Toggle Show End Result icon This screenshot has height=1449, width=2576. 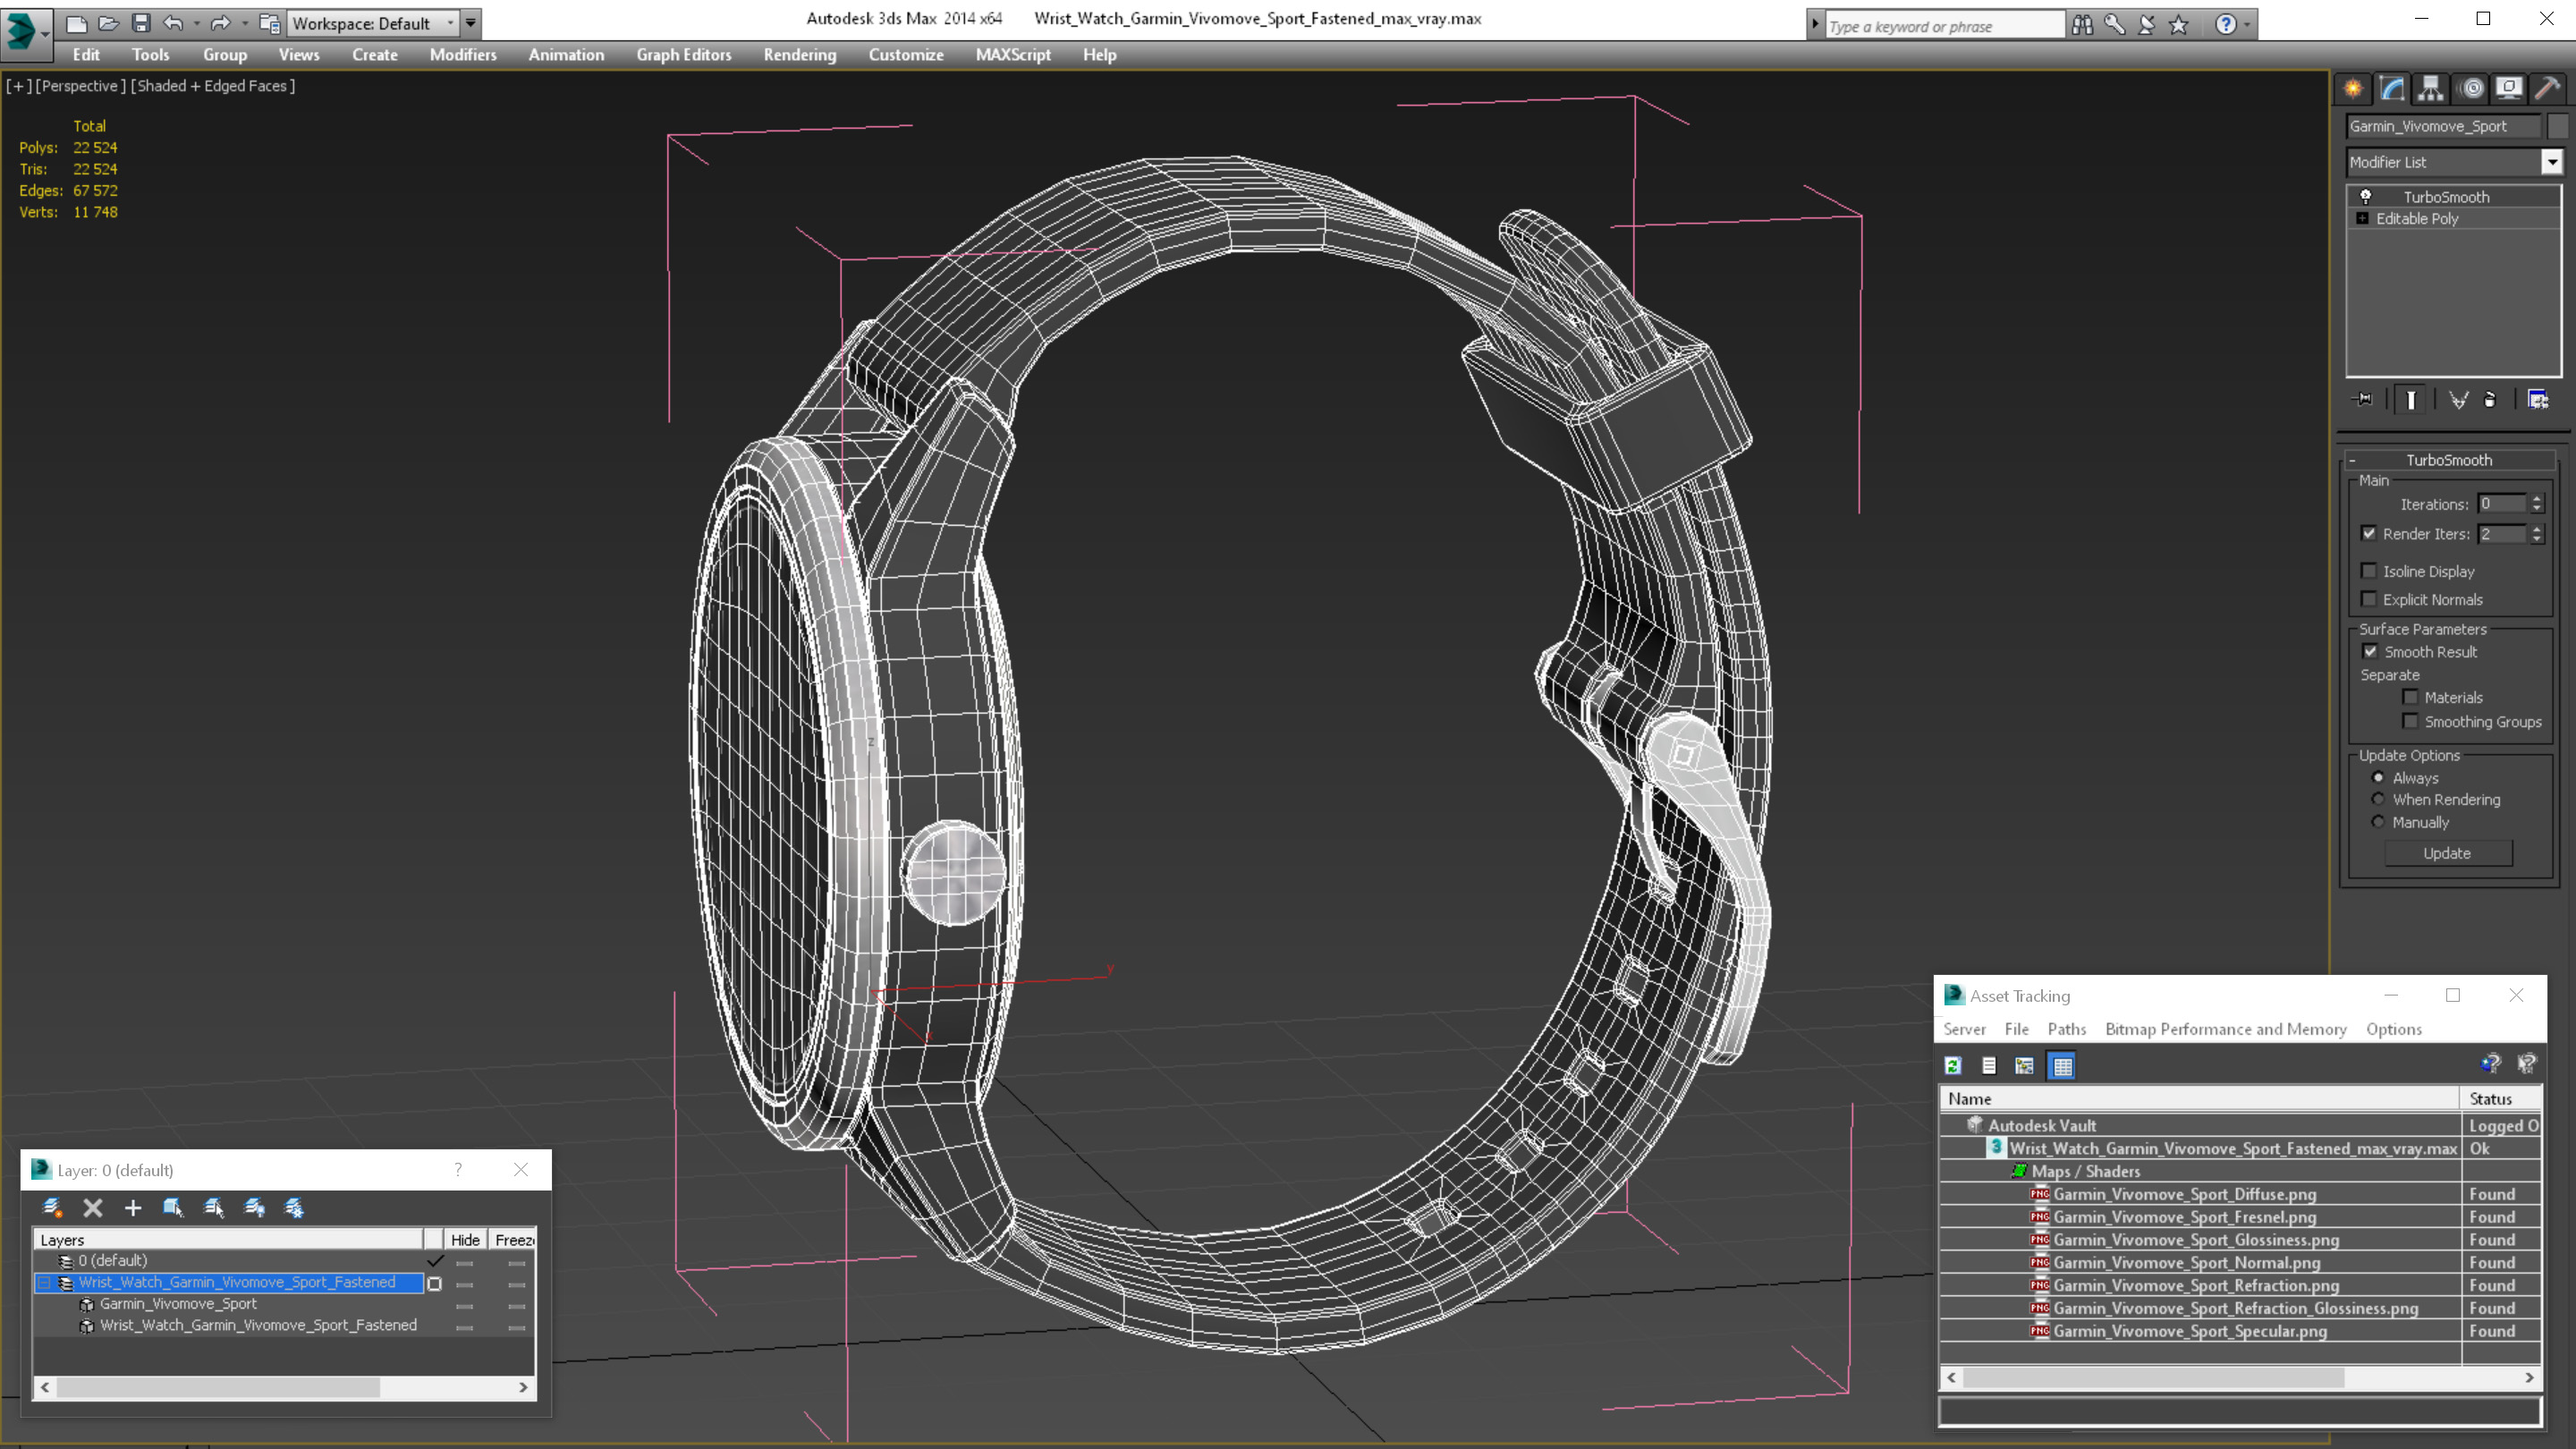tap(2410, 400)
